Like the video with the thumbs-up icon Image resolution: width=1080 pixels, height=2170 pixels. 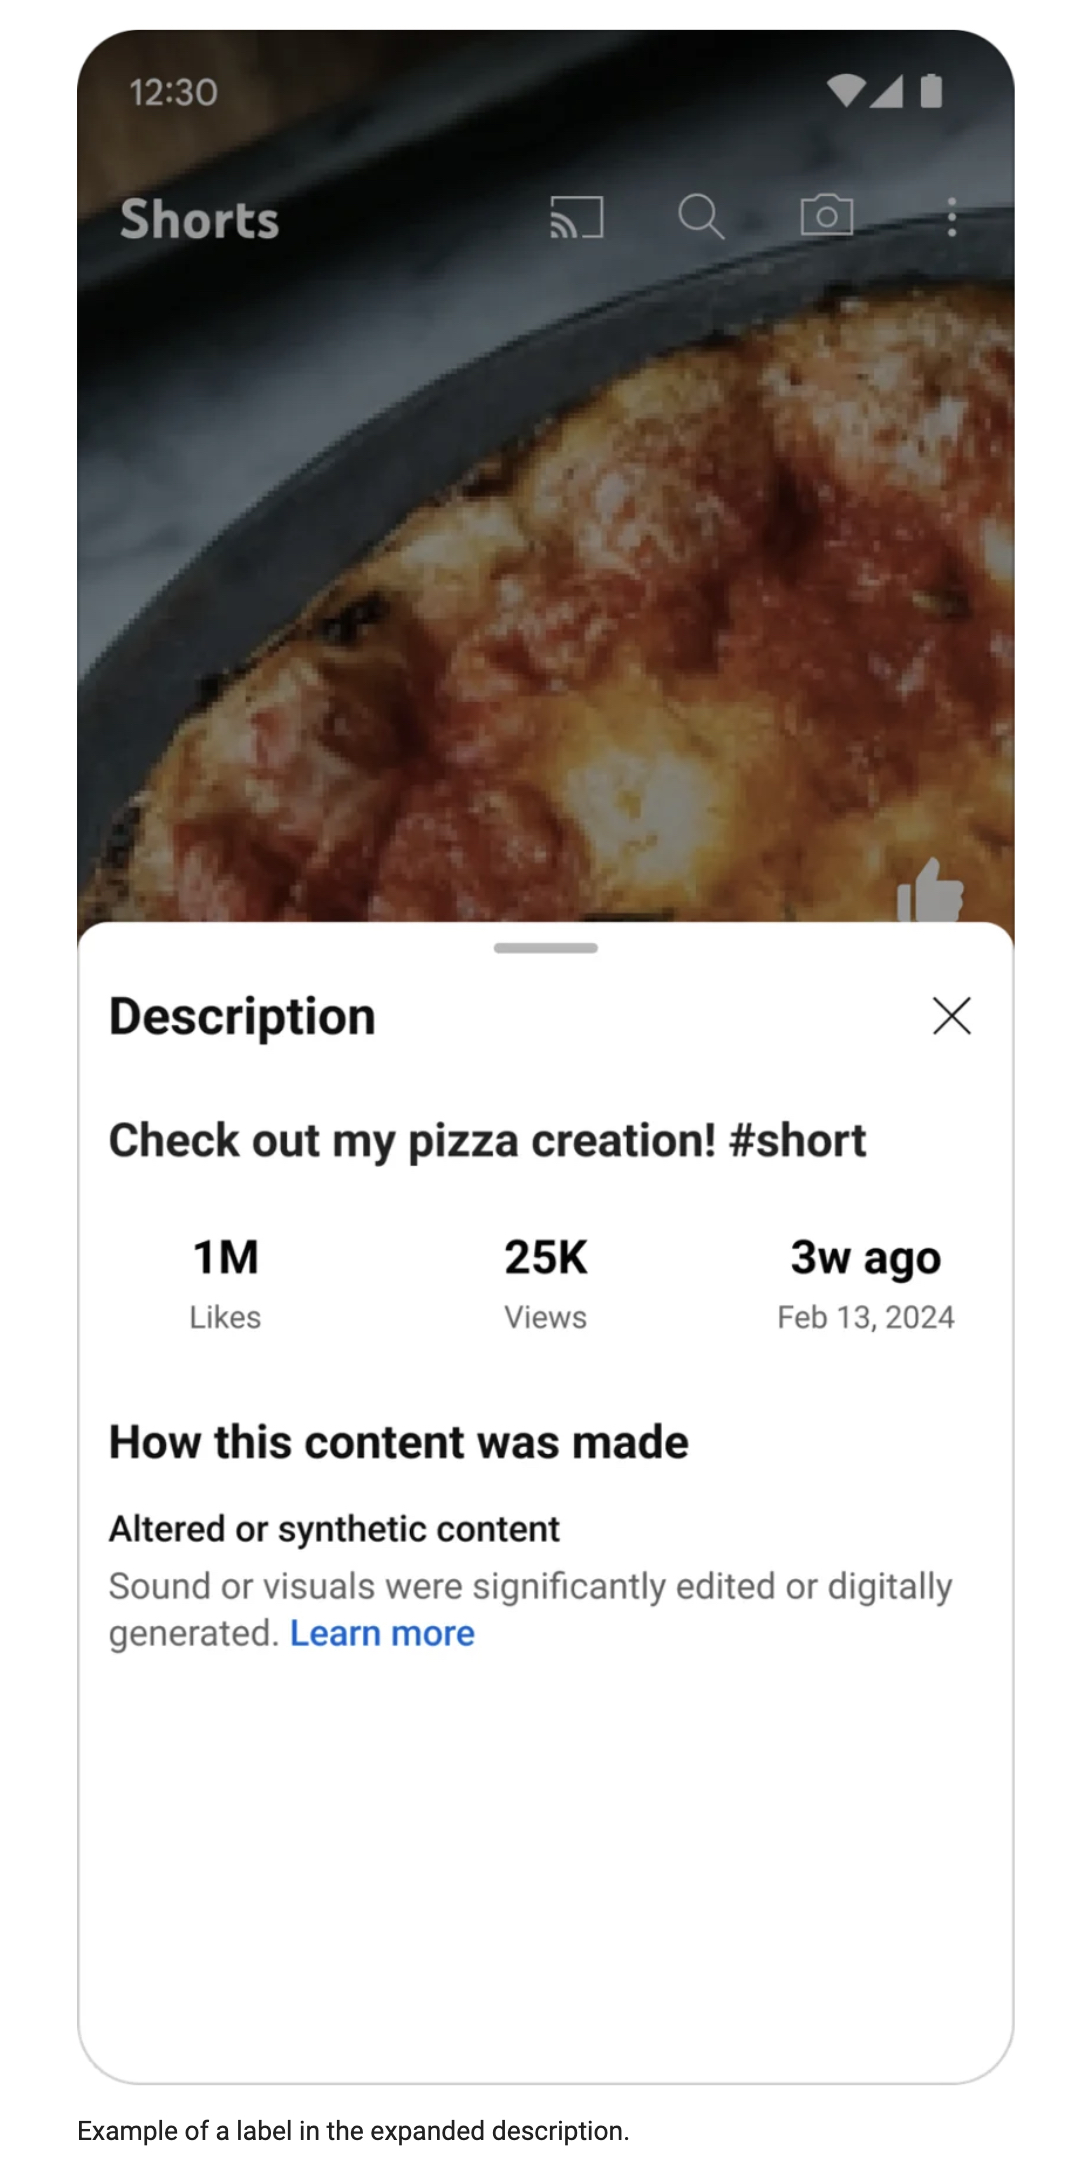point(931,892)
